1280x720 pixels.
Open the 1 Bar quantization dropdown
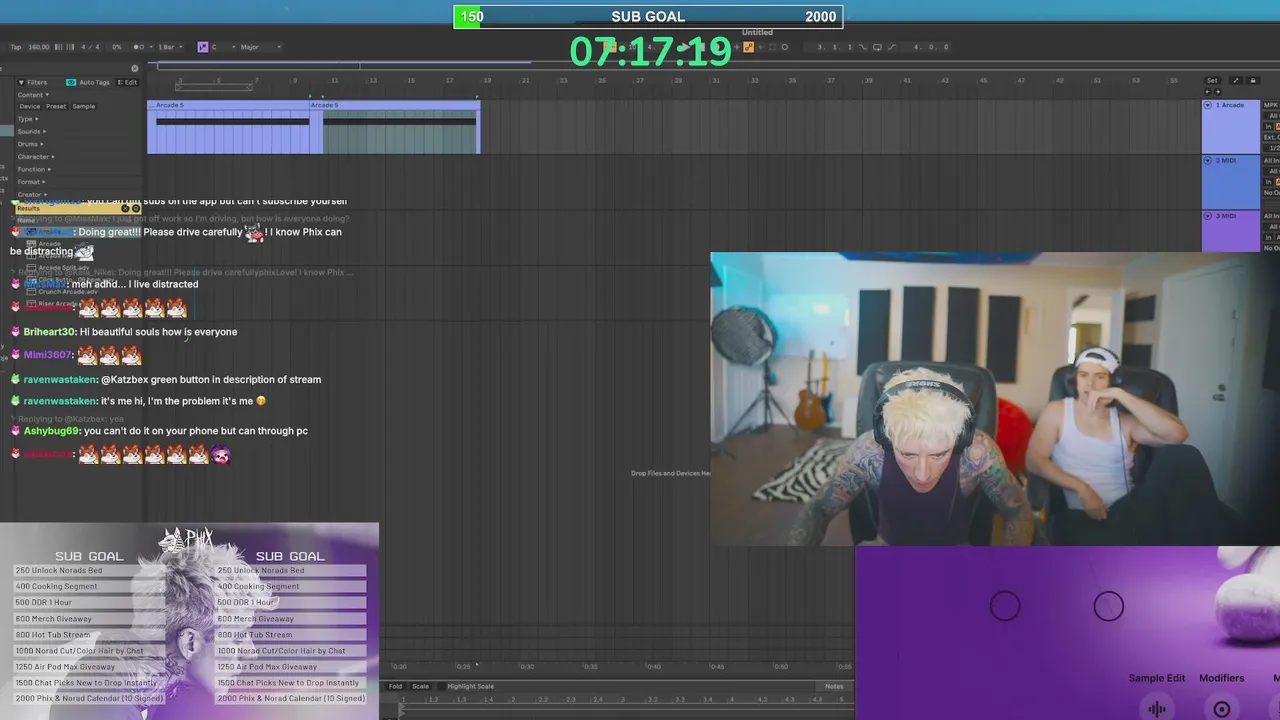point(170,47)
